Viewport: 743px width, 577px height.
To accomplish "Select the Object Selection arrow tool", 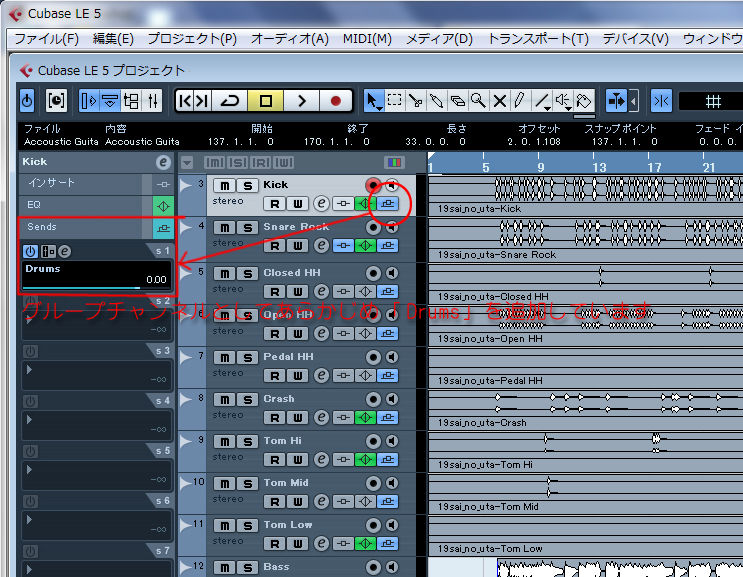I will coord(373,101).
